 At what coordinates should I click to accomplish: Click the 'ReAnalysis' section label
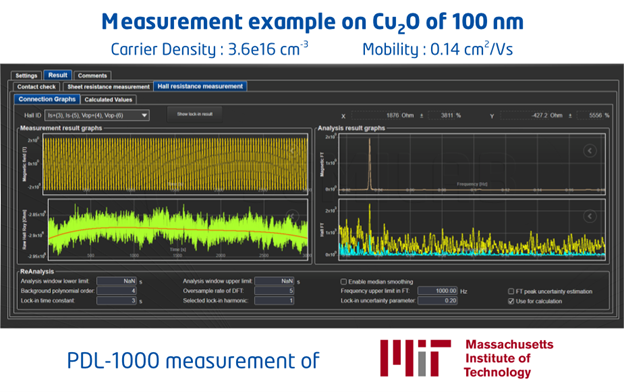tap(37, 271)
